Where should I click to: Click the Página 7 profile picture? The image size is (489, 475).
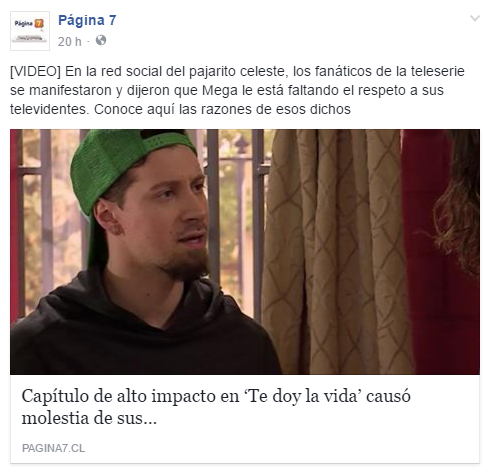coord(30,31)
